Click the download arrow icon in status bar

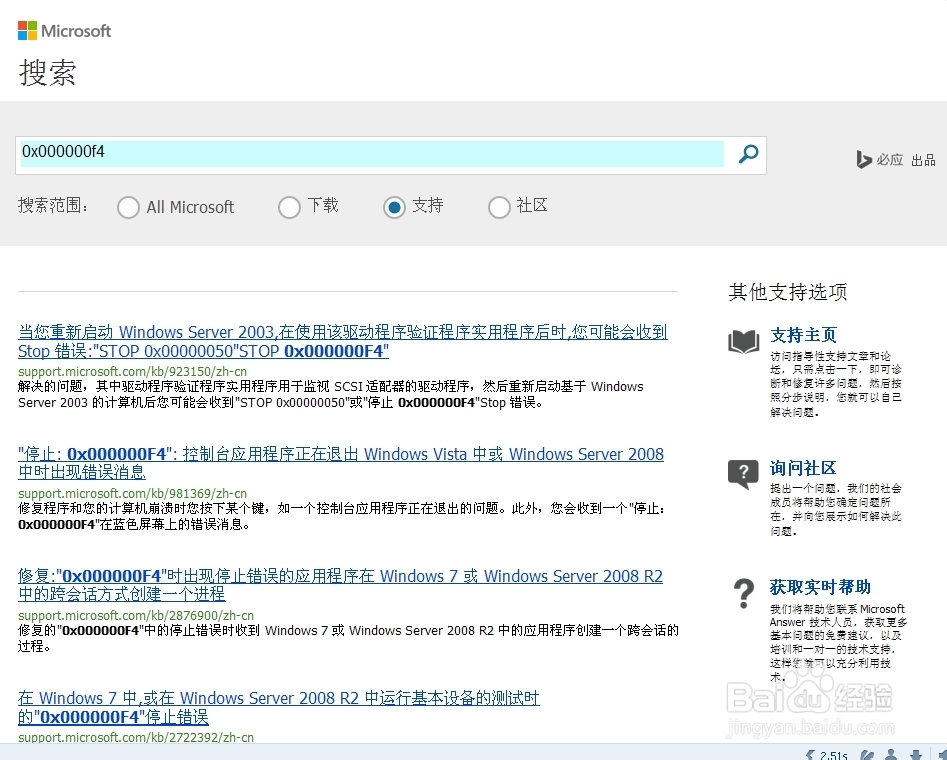(x=916, y=755)
